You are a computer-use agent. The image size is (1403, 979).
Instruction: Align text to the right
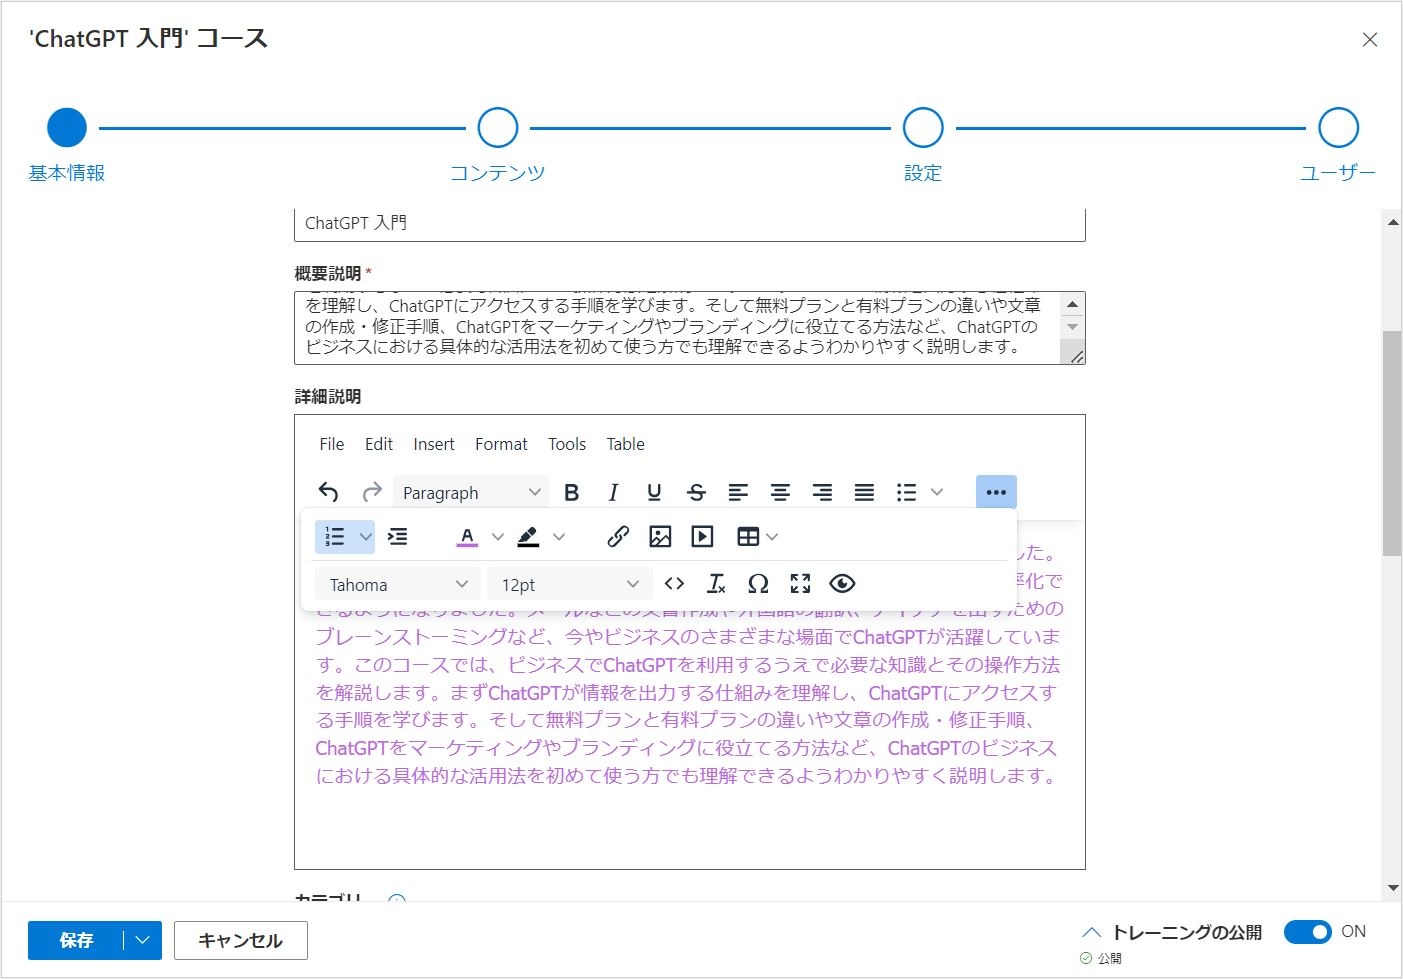click(x=822, y=492)
